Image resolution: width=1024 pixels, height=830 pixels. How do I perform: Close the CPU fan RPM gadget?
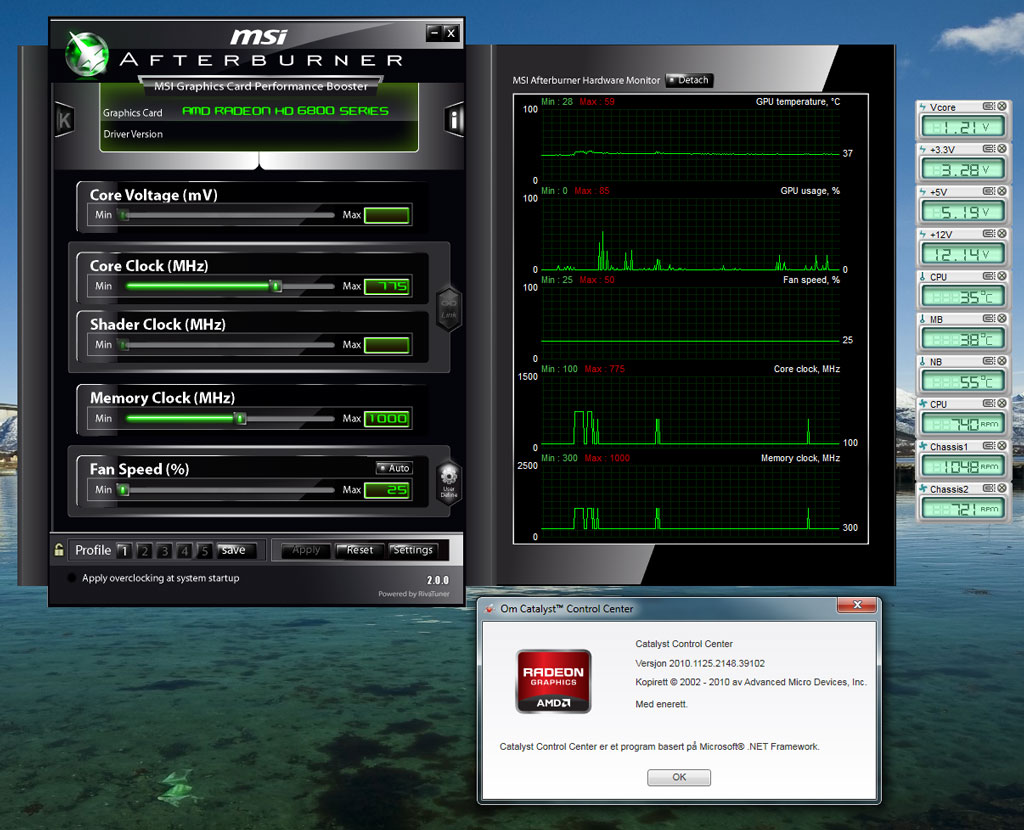pos(1002,404)
